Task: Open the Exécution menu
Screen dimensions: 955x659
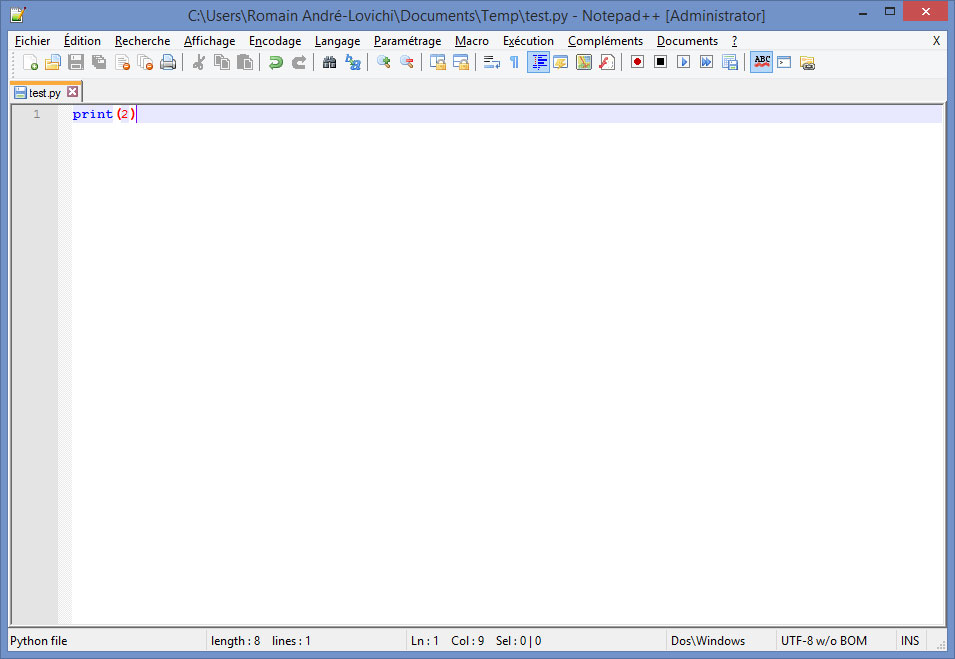Action: [528, 41]
